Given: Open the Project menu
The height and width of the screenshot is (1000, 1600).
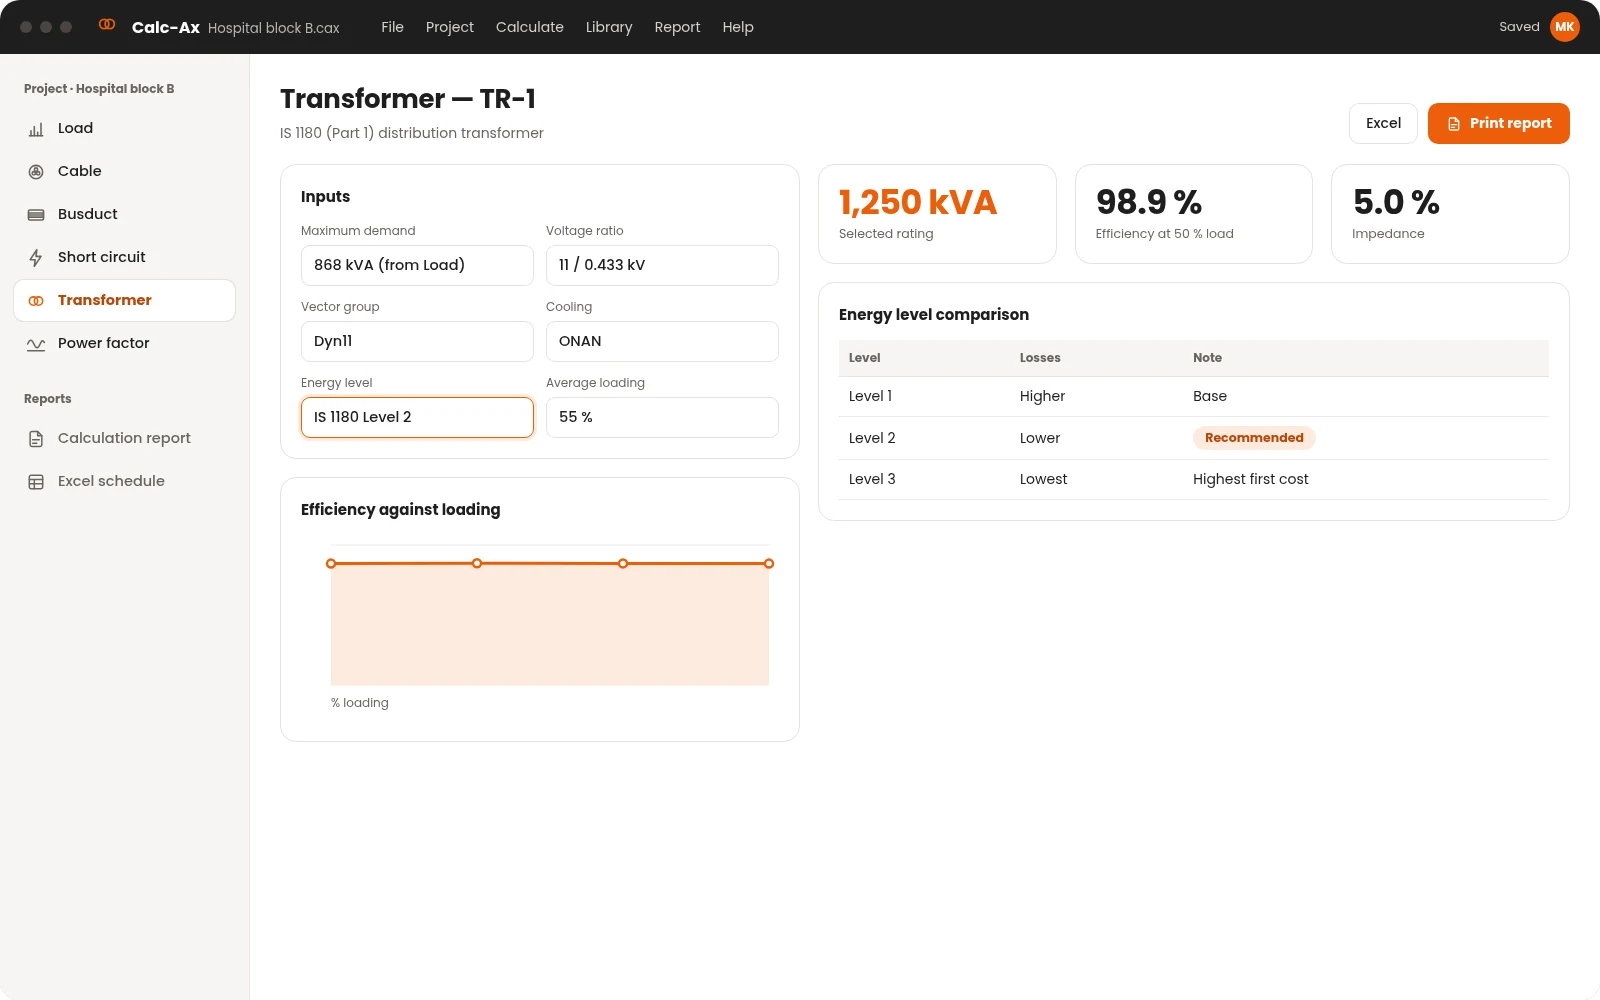Looking at the screenshot, I should pyautogui.click(x=449, y=27).
